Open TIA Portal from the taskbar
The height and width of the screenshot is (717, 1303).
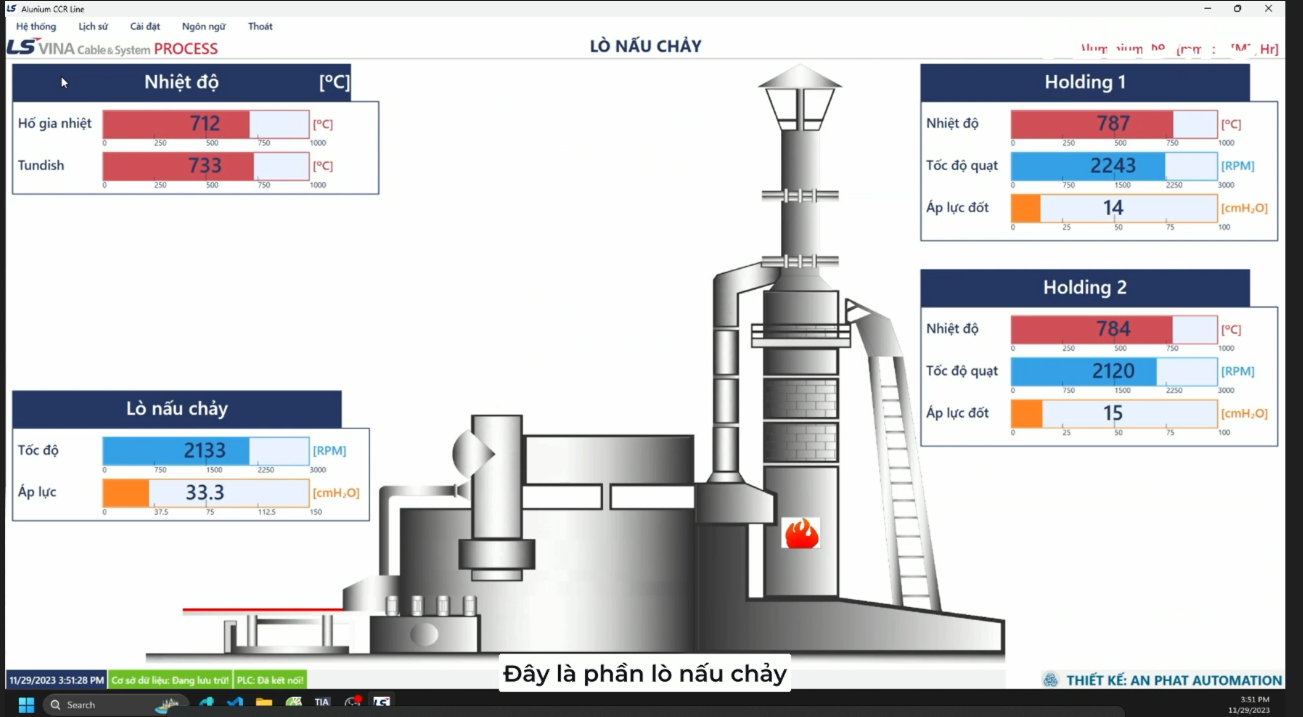point(322,703)
